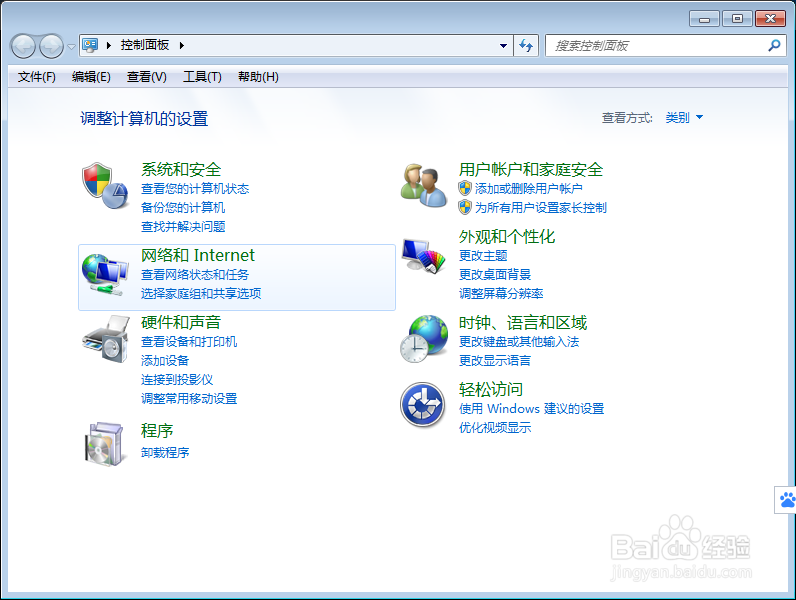Click 查找并解决问题 link
796x600 pixels.
[x=183, y=226]
